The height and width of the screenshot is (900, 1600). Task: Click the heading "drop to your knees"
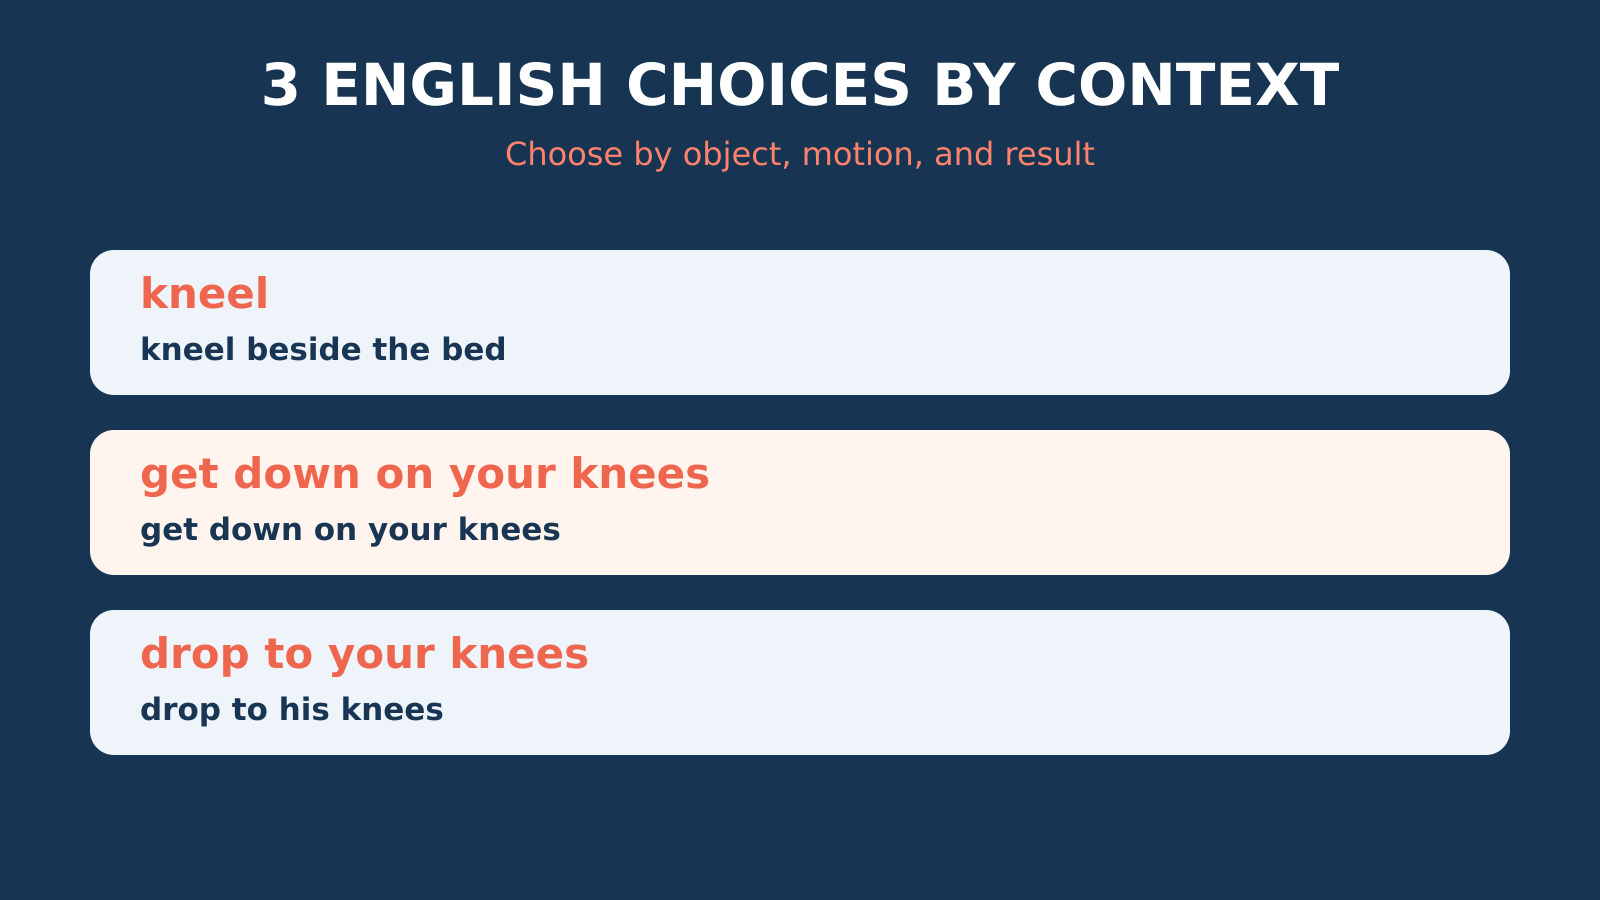pyautogui.click(x=364, y=655)
